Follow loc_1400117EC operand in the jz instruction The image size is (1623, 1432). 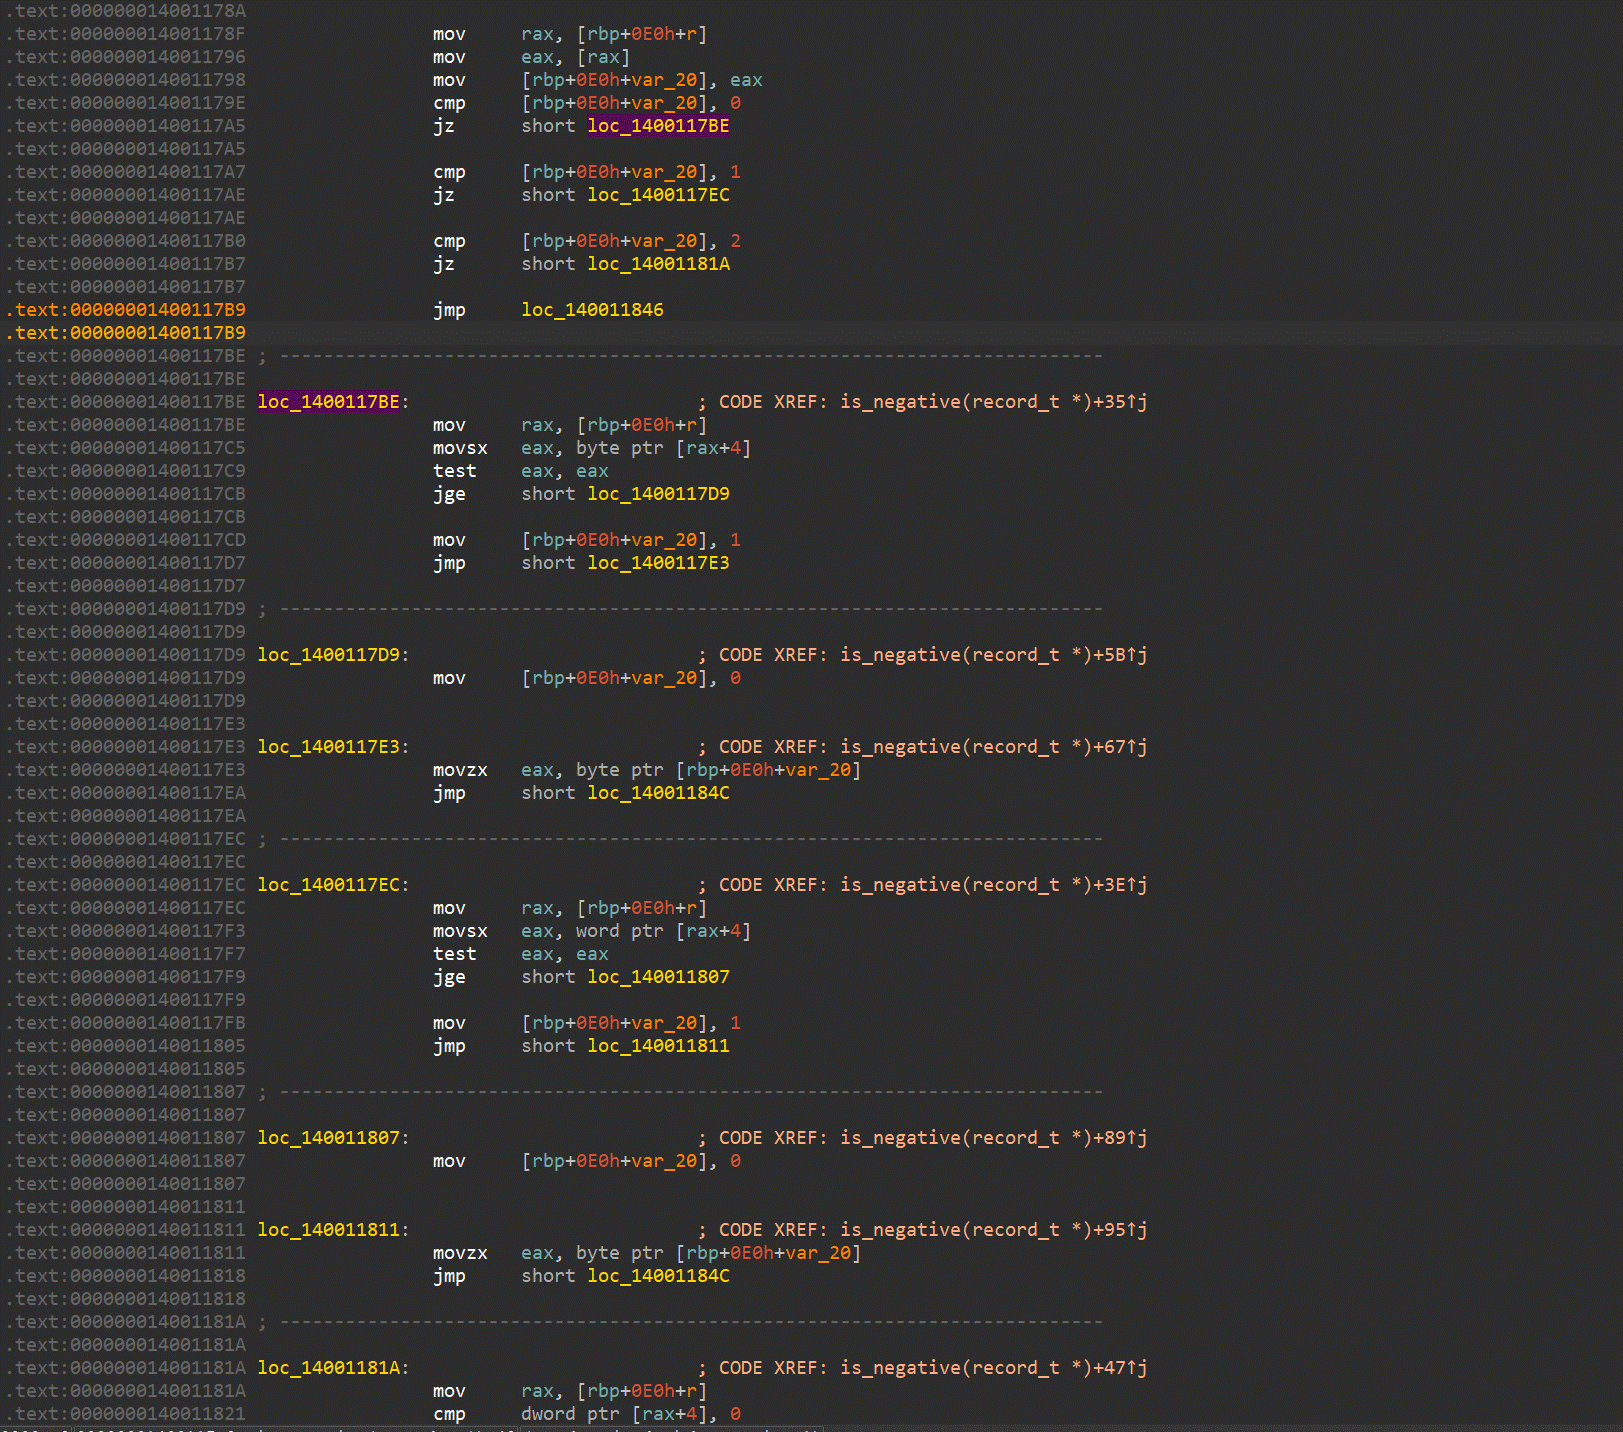pos(658,195)
